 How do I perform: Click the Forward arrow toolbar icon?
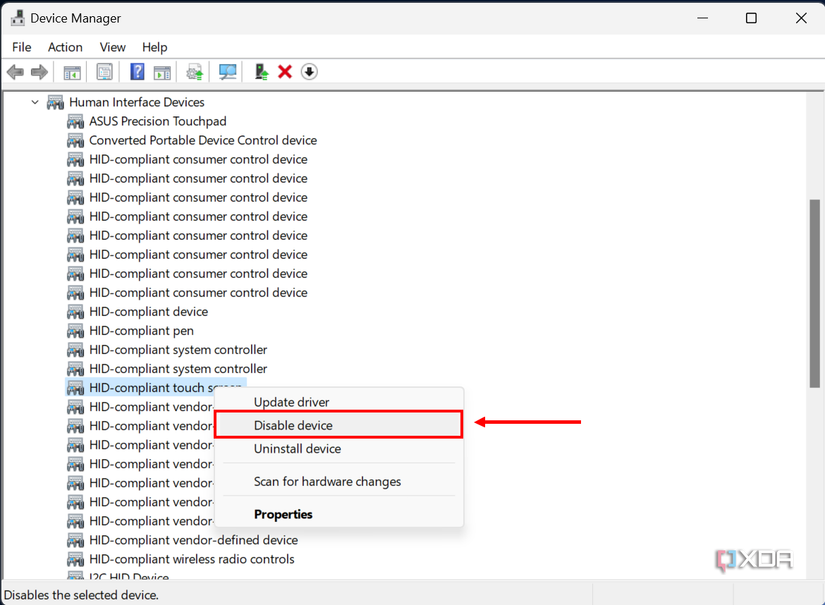pyautogui.click(x=39, y=72)
